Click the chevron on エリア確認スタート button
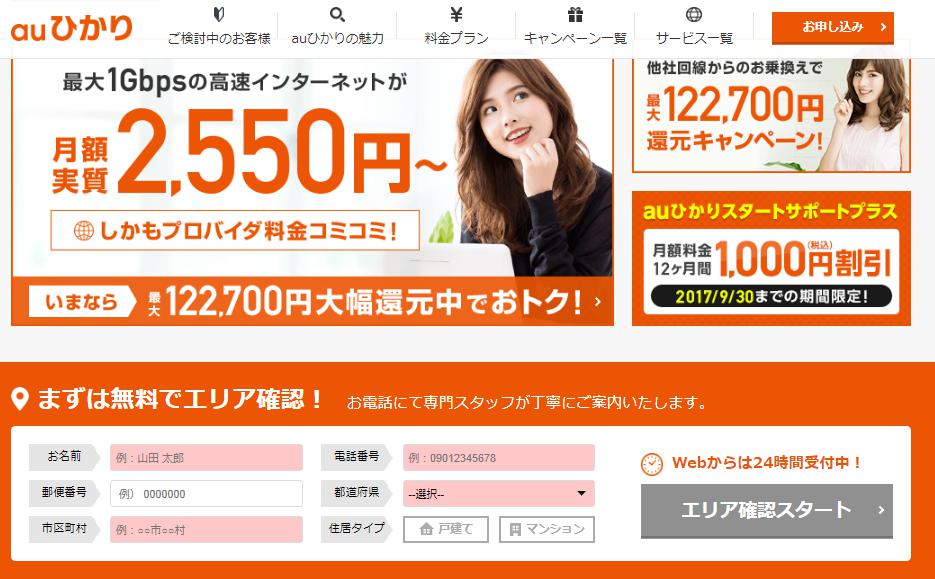 [x=881, y=510]
